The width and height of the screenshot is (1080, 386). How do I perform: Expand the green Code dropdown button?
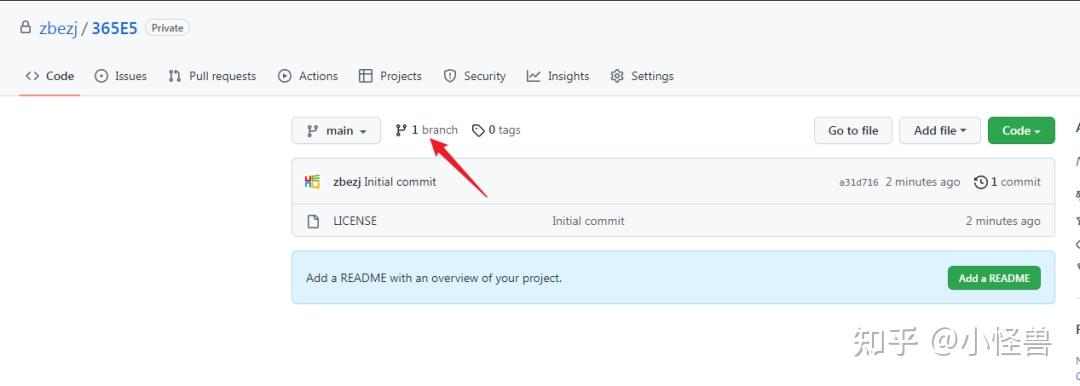1021,130
